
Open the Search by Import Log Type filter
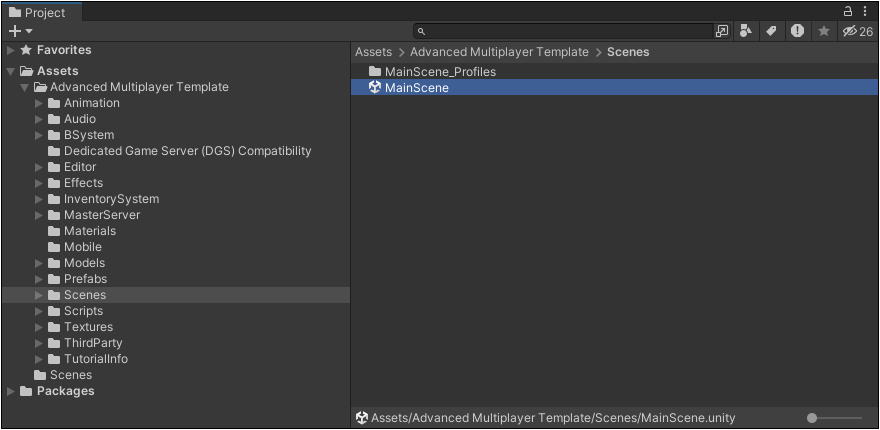tap(797, 31)
